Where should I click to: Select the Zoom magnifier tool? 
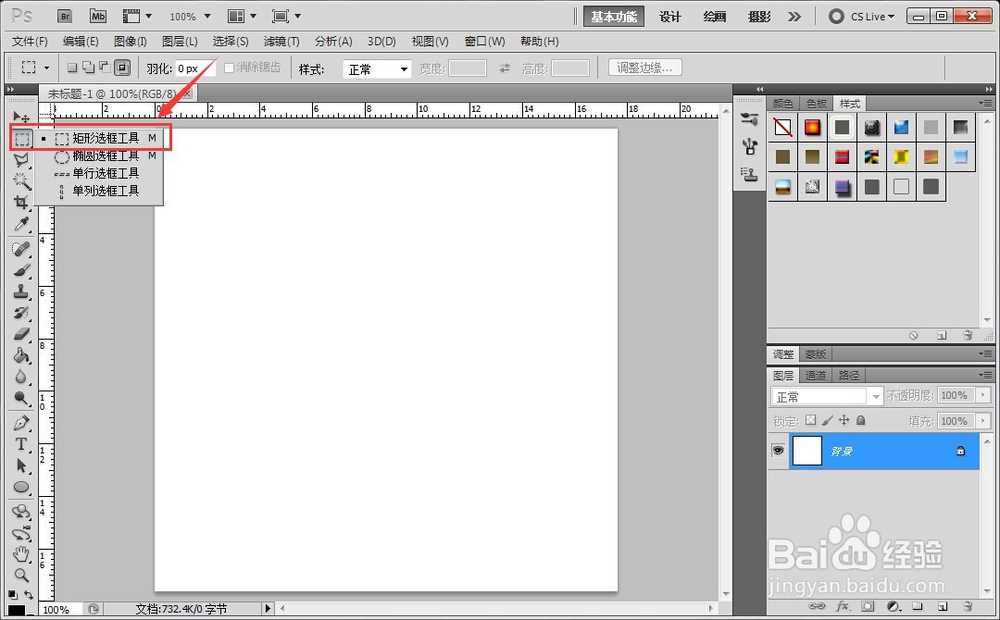click(x=21, y=575)
